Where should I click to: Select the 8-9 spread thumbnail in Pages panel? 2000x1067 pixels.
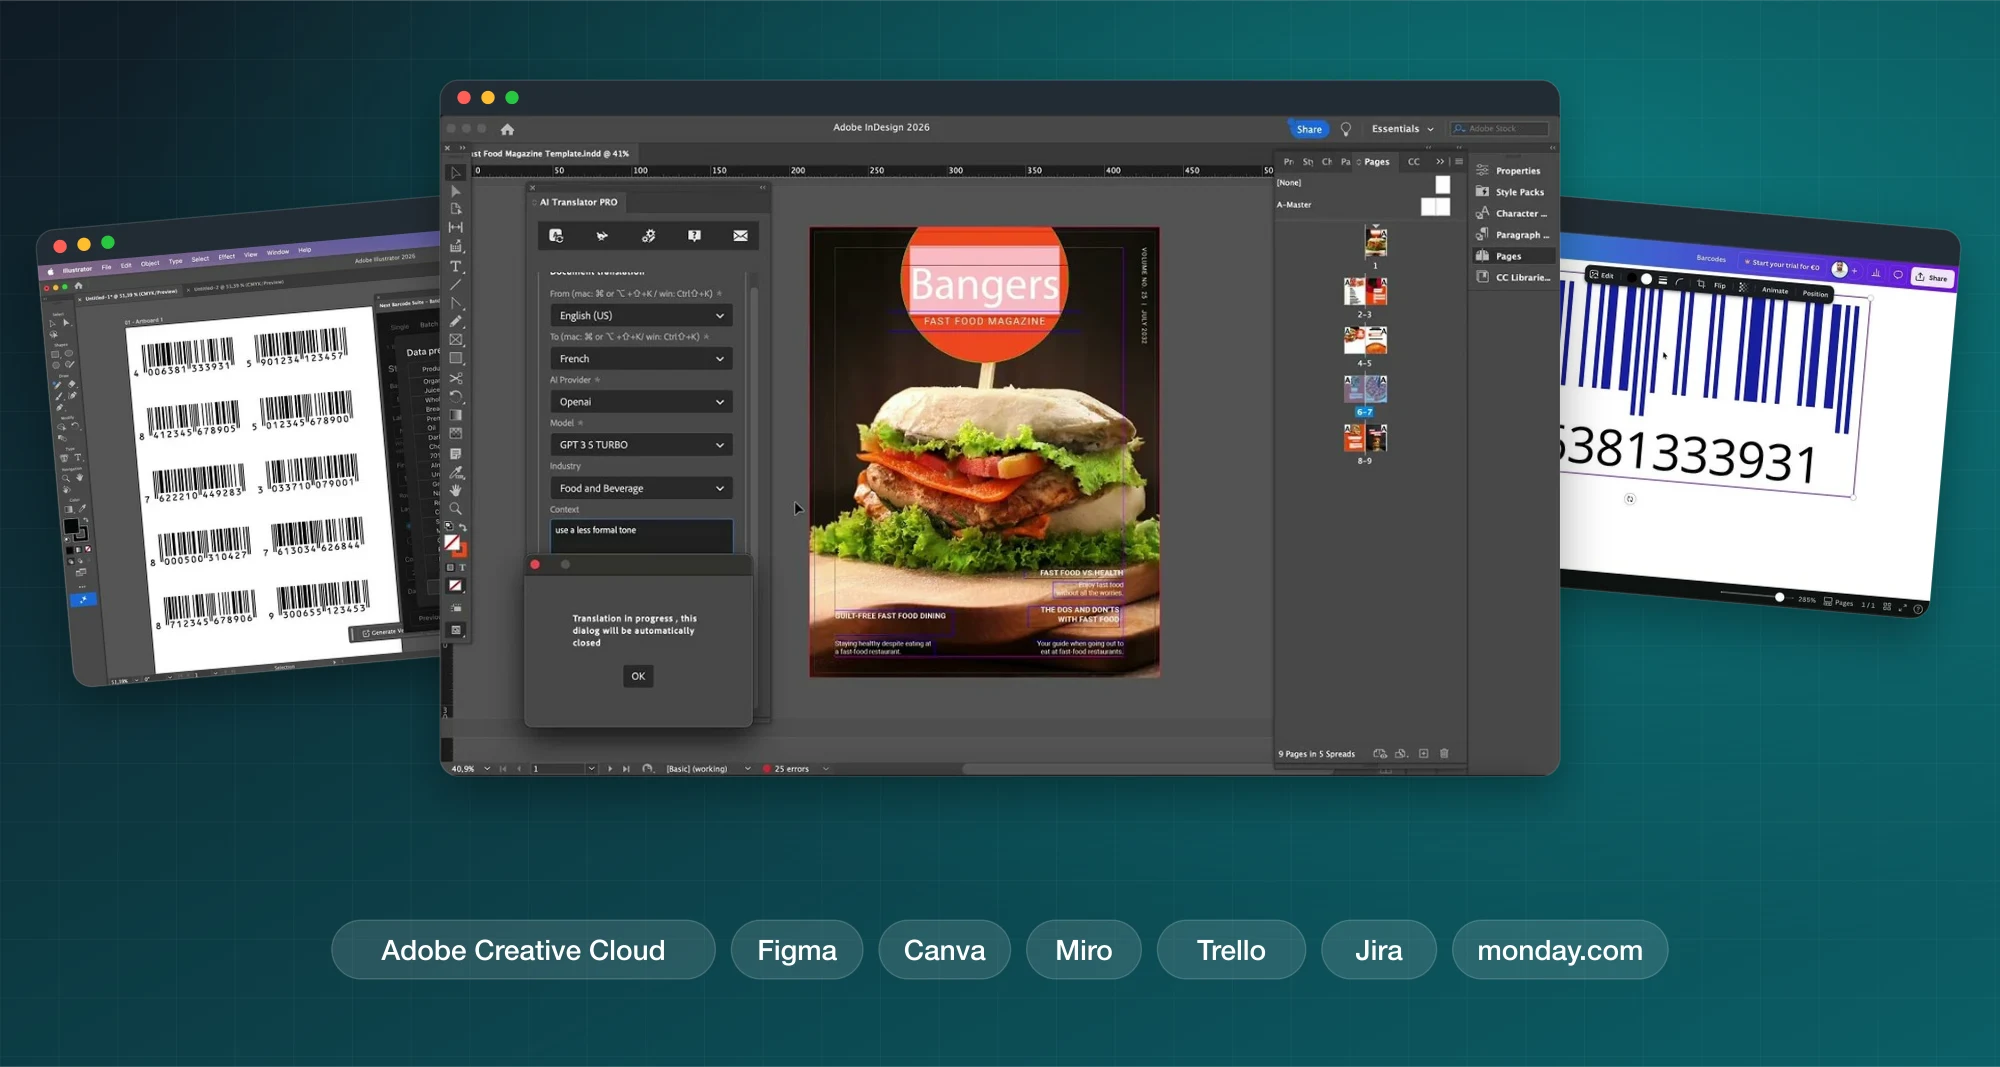1365,437
